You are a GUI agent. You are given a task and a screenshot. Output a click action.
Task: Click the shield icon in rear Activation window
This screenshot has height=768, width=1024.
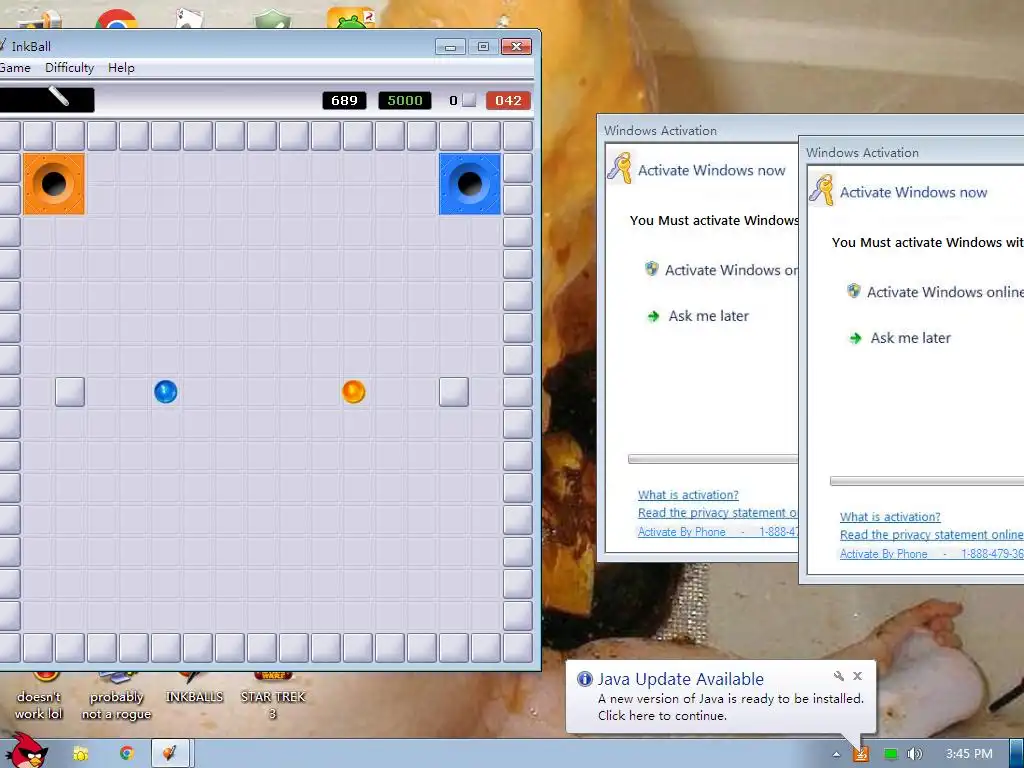pyautogui.click(x=652, y=269)
